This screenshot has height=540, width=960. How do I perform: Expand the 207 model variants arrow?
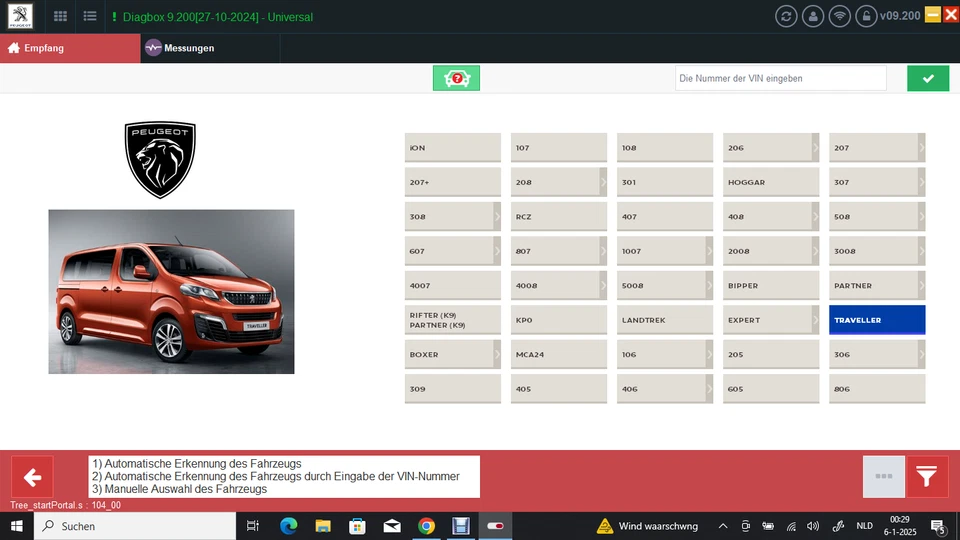(921, 148)
